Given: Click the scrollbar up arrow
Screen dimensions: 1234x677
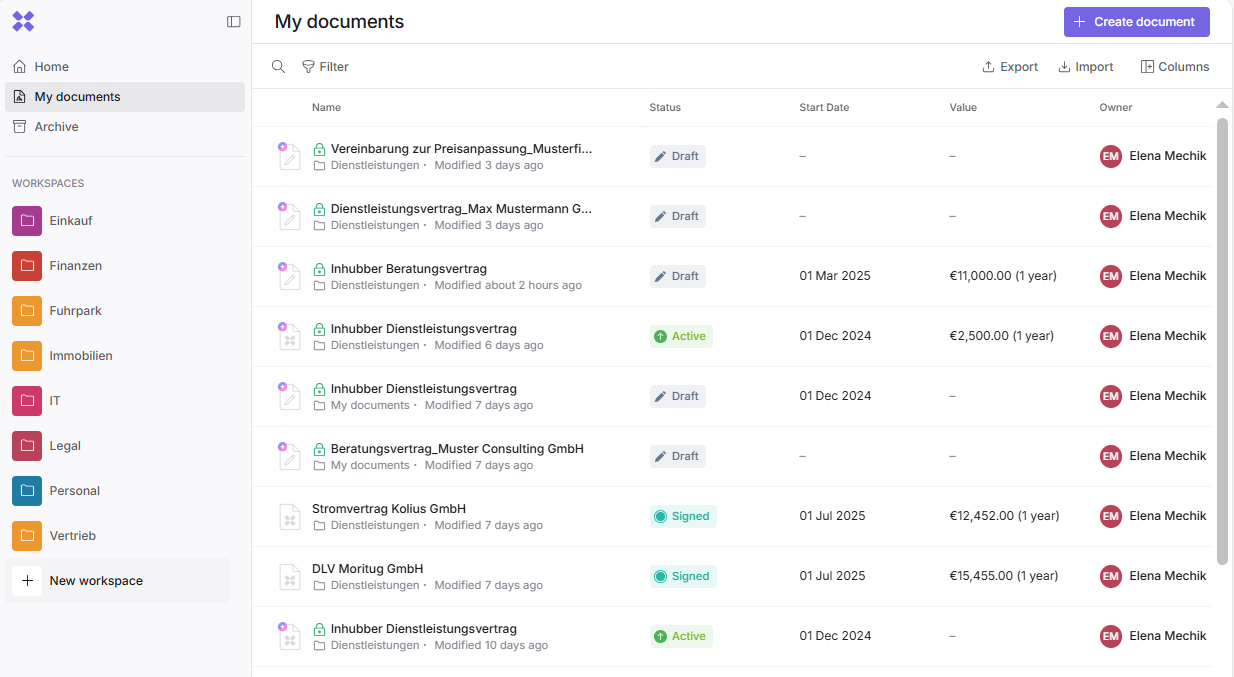Looking at the screenshot, I should pyautogui.click(x=1222, y=105).
